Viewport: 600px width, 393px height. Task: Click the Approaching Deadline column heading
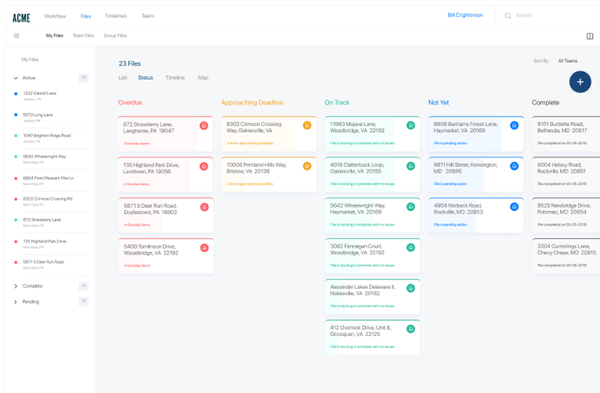pos(252,103)
